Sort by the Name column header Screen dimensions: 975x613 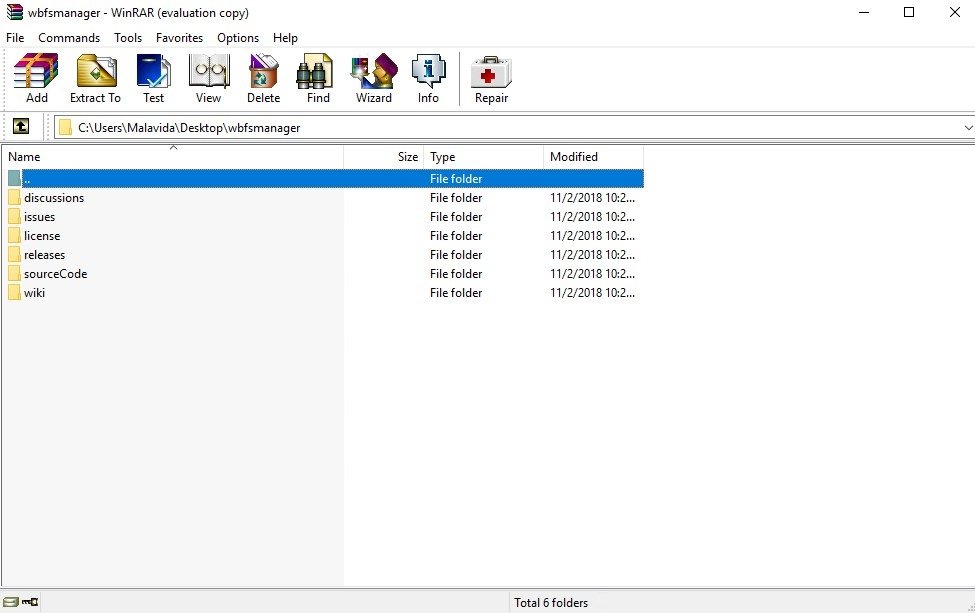tap(173, 157)
